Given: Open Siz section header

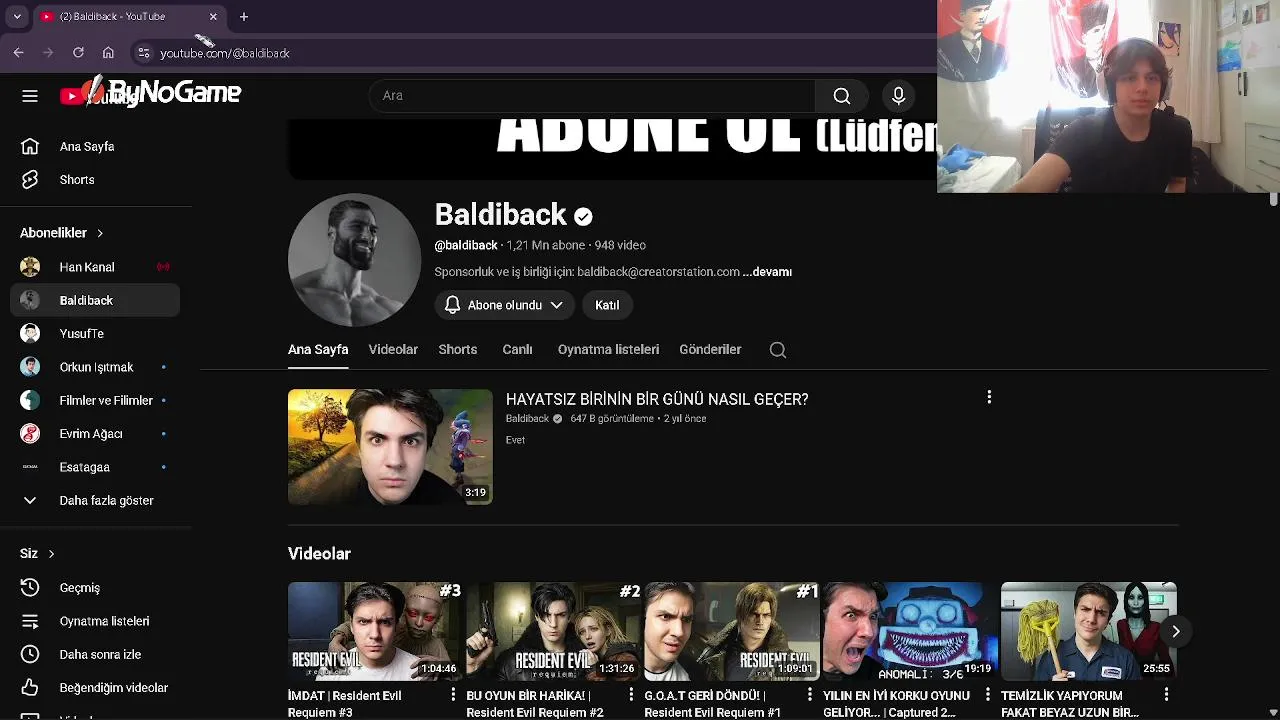Looking at the screenshot, I should [x=37, y=553].
